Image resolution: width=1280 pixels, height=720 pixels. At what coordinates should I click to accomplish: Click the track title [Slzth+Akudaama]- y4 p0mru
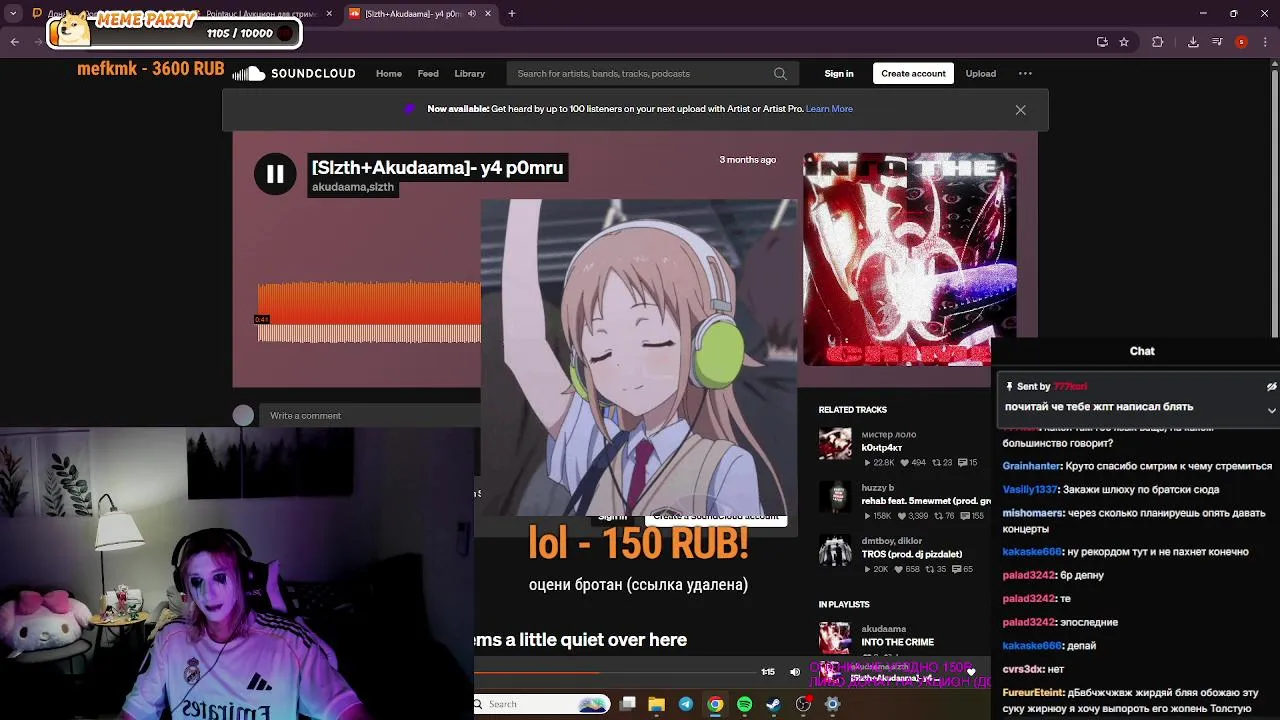pyautogui.click(x=437, y=168)
